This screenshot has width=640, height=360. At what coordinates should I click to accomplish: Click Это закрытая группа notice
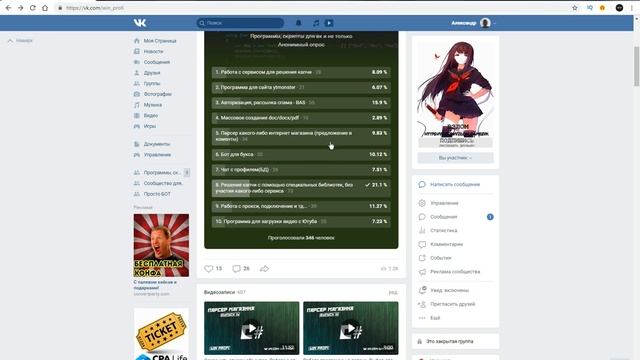(x=450, y=341)
